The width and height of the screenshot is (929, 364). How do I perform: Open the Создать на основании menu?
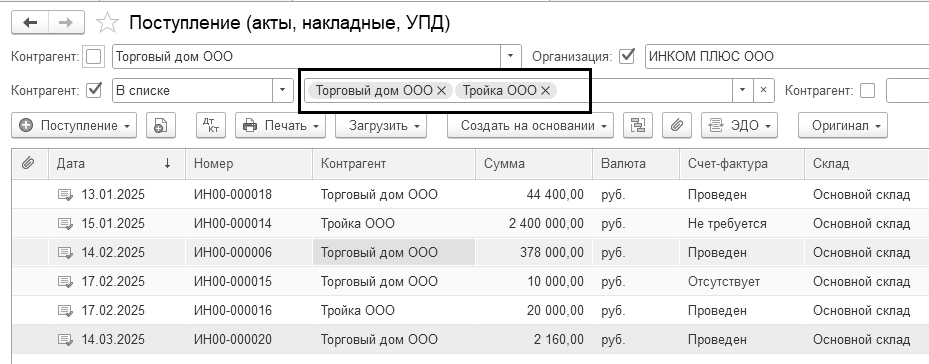(x=530, y=126)
